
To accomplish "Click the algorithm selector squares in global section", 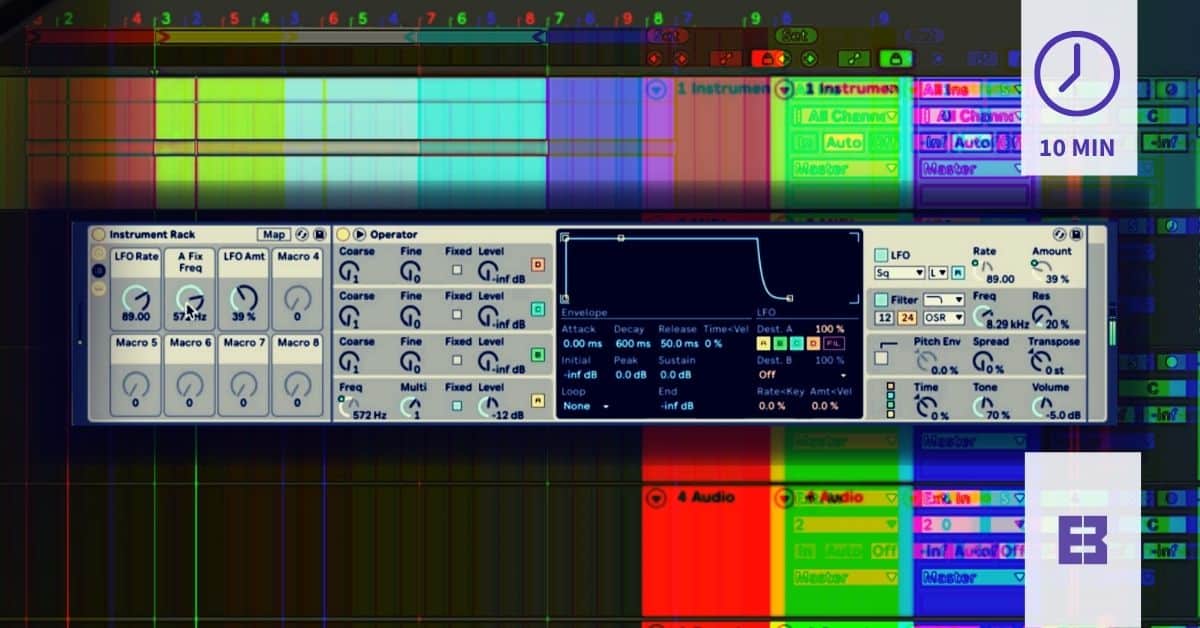I will (890, 398).
